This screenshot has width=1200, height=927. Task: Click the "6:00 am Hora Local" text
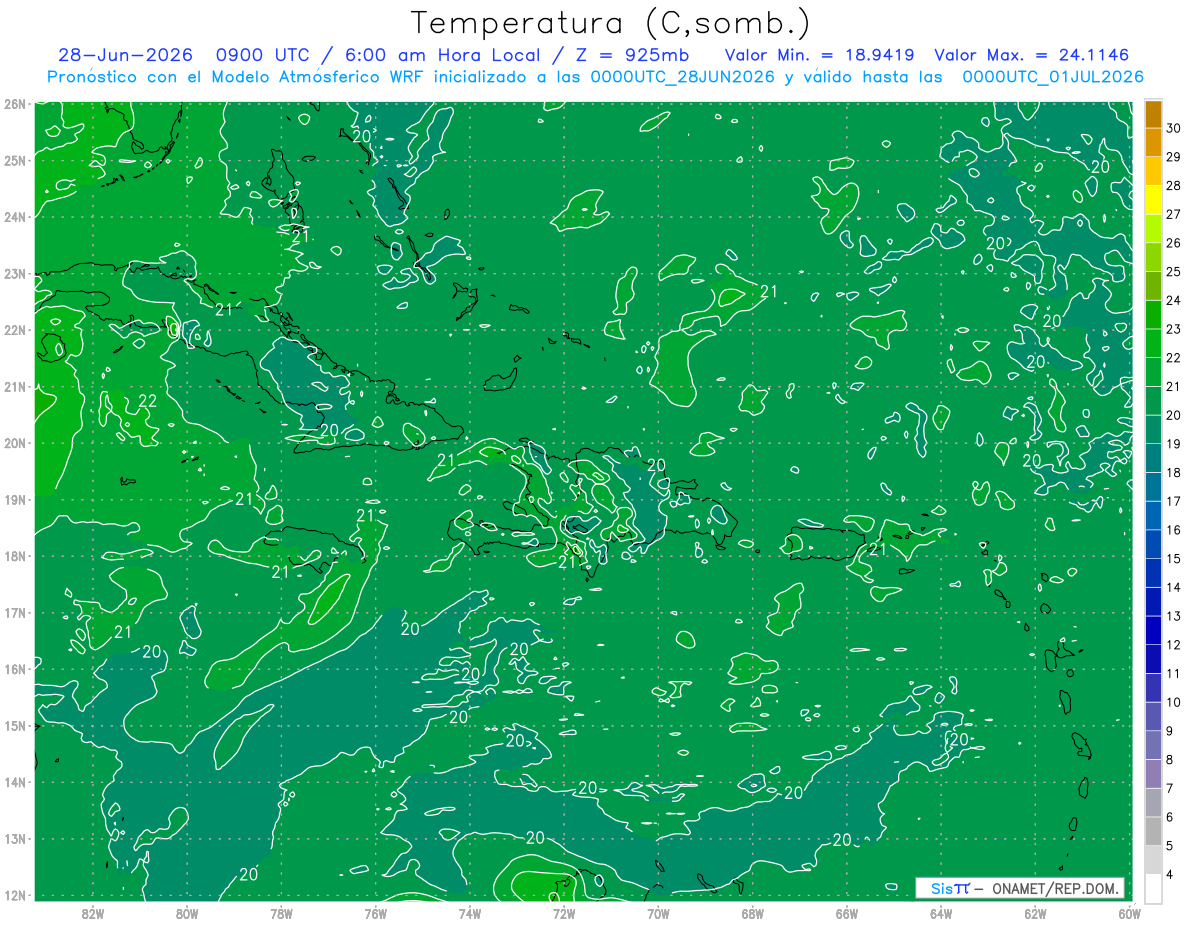[444, 55]
